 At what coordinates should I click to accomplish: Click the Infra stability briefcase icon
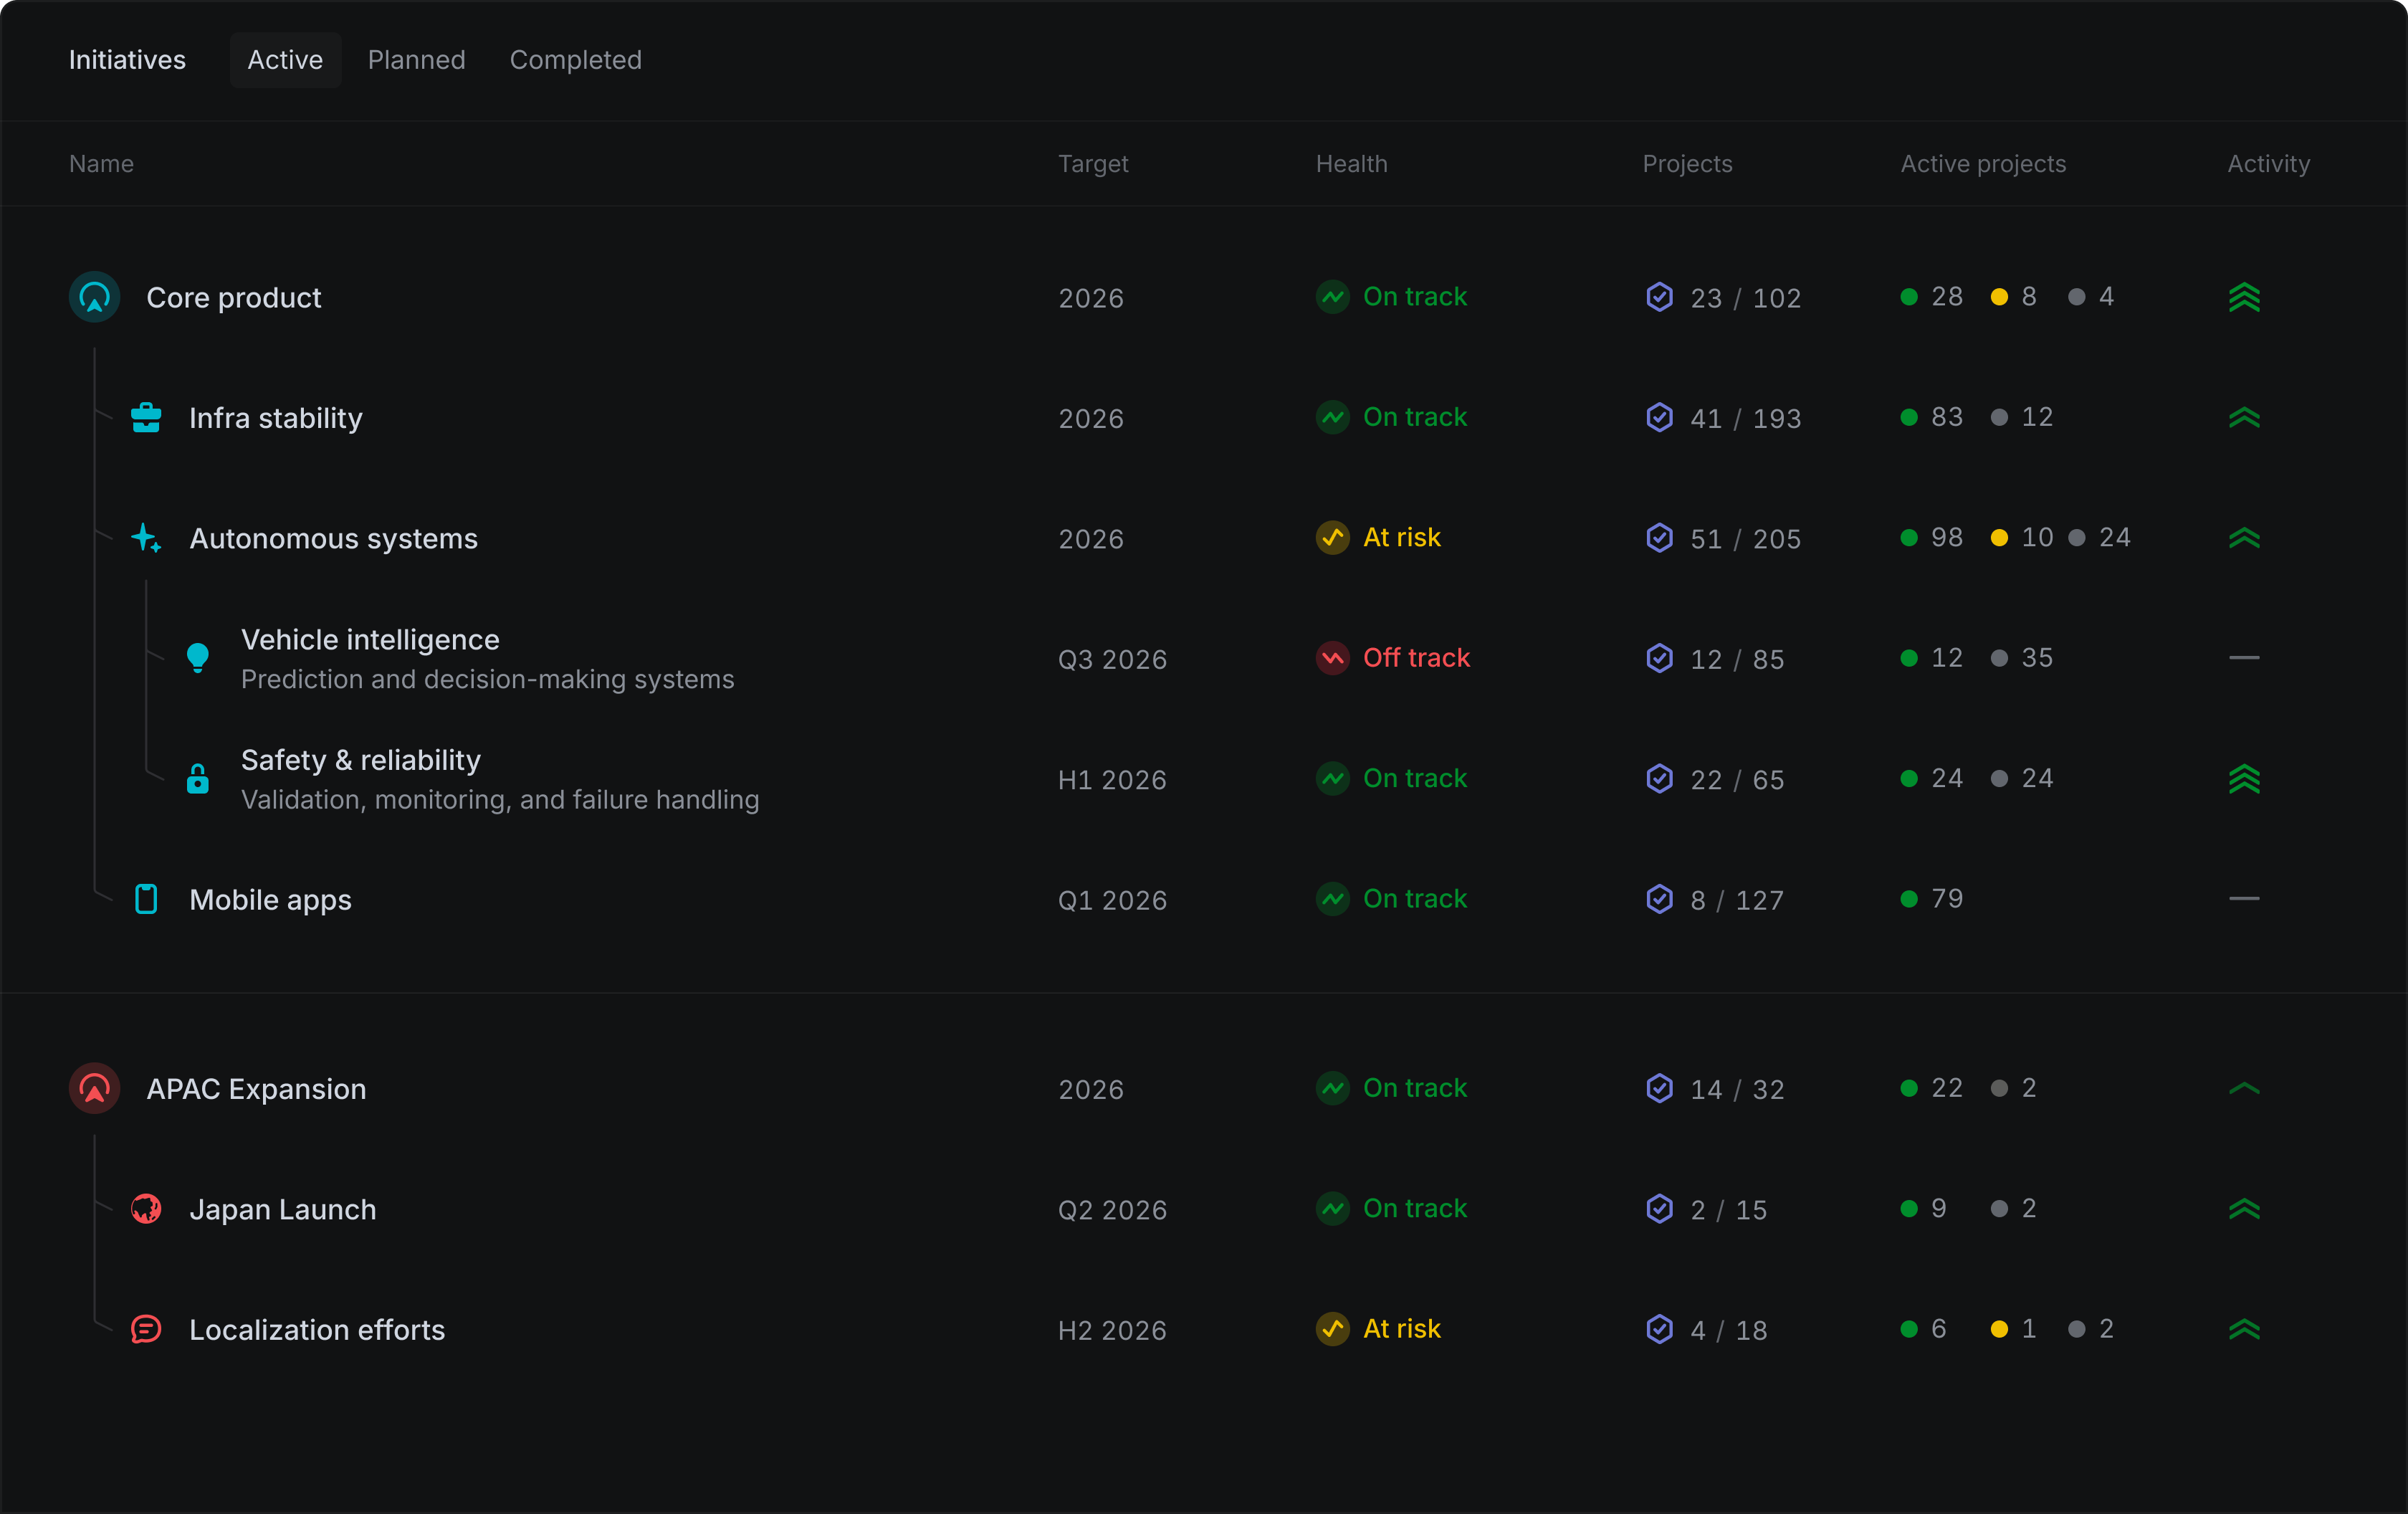146,418
